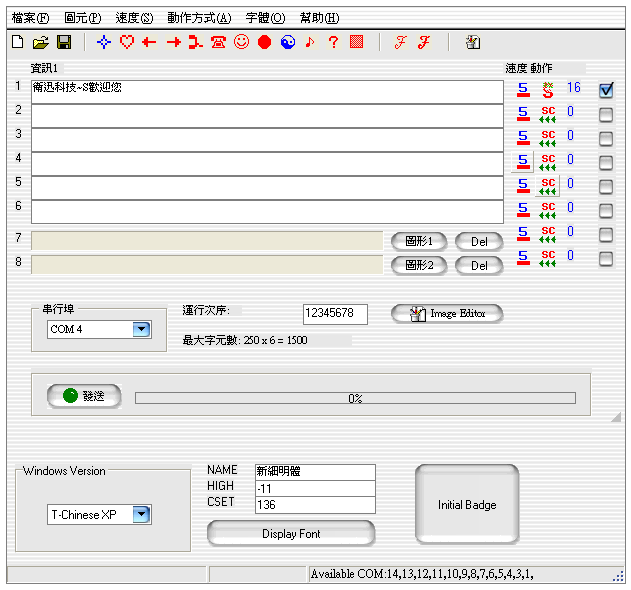Click the speed 5 icon for row 1
Viewport: 631px width, 590px height.
tap(523, 89)
